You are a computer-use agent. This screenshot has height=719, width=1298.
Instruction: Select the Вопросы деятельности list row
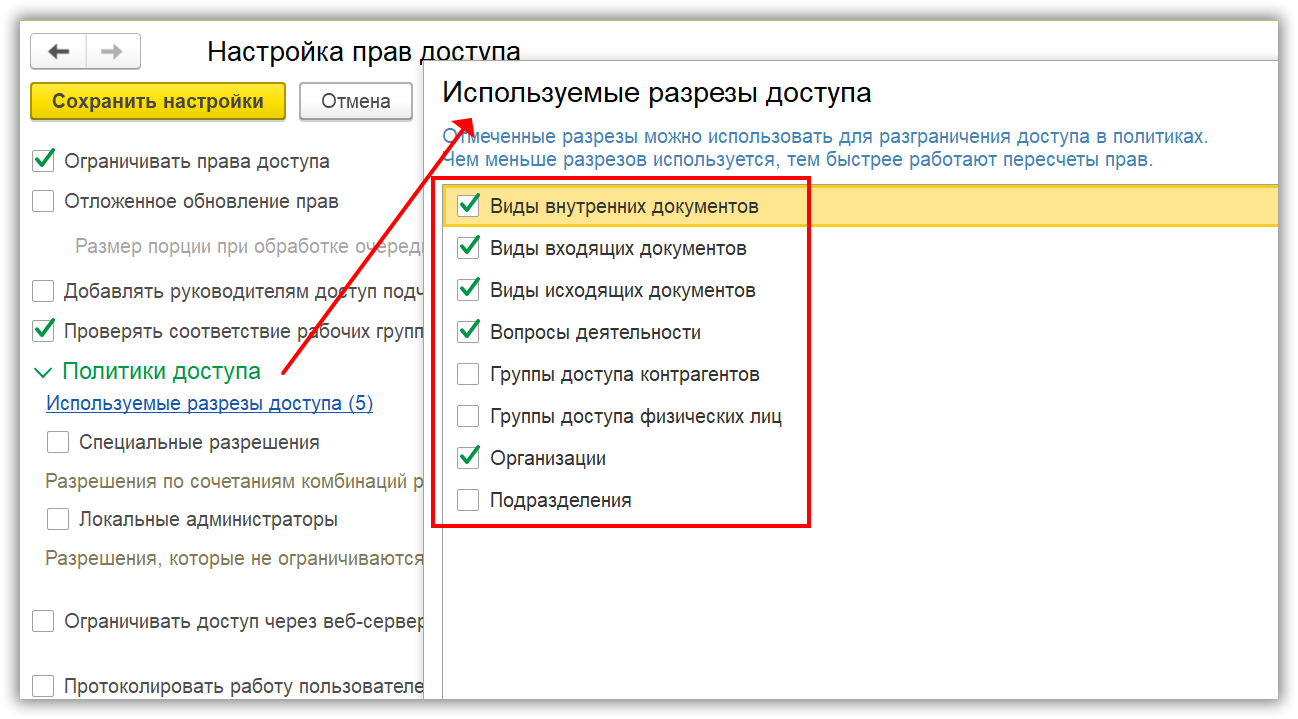[x=595, y=332]
